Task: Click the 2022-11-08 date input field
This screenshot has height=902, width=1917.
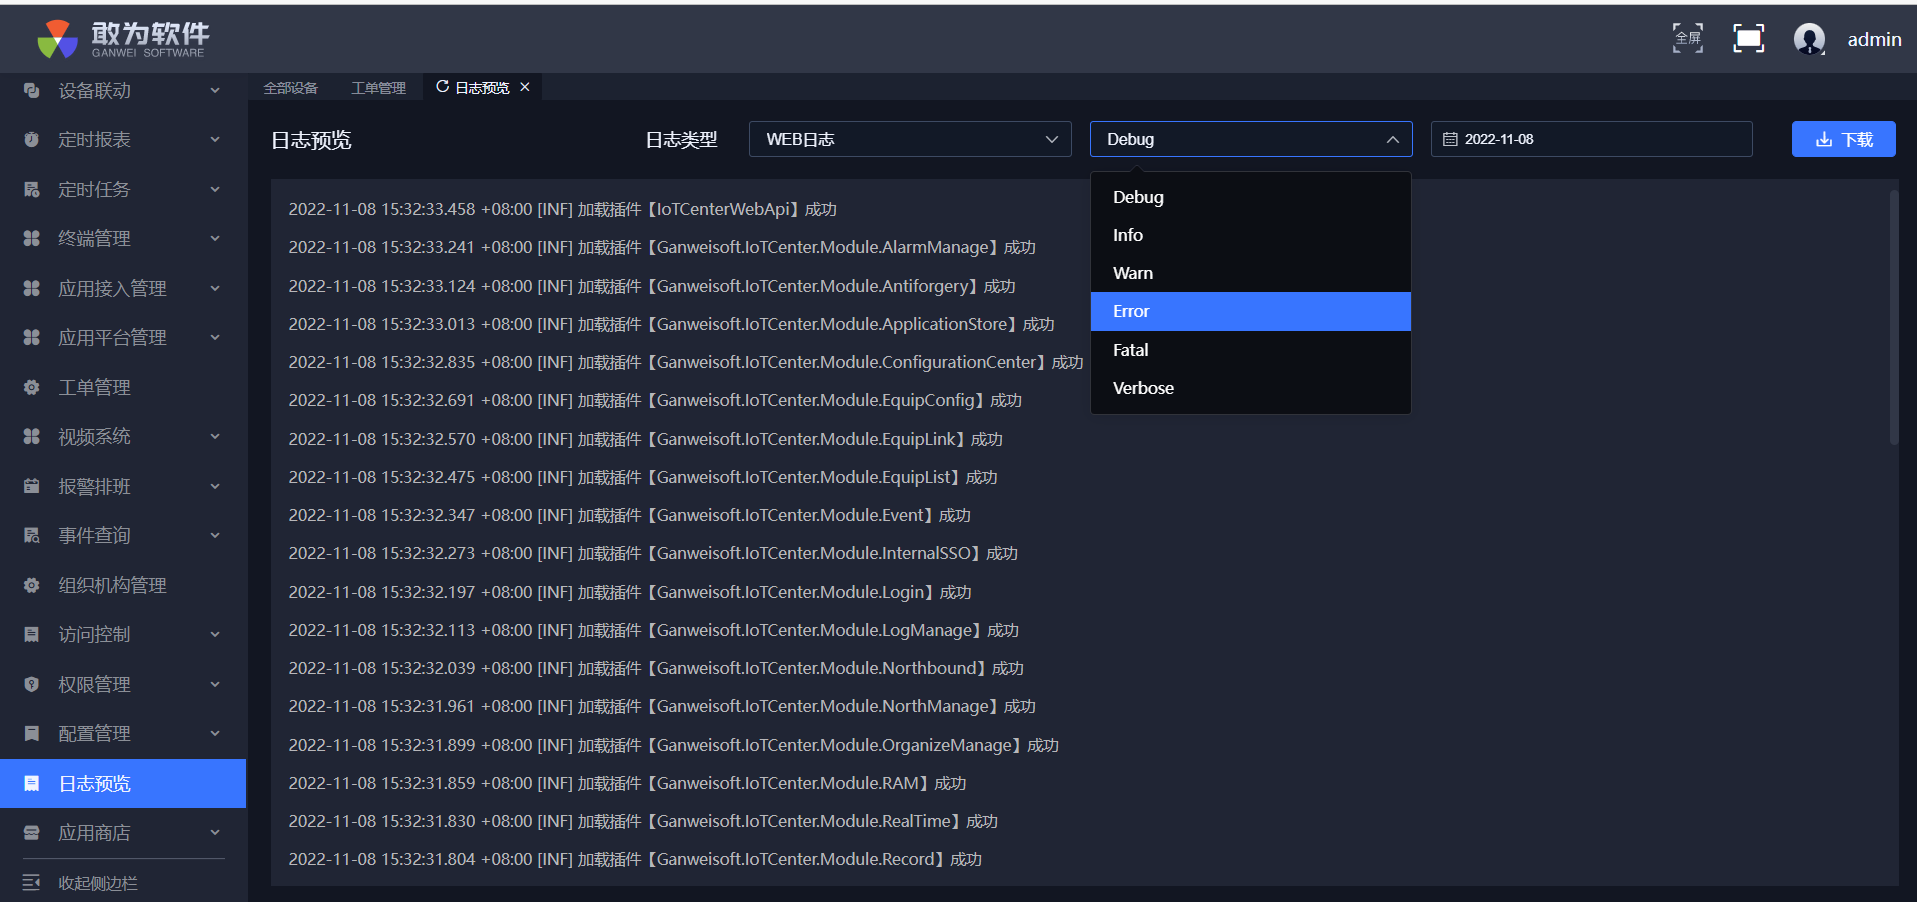Action: tap(1592, 139)
